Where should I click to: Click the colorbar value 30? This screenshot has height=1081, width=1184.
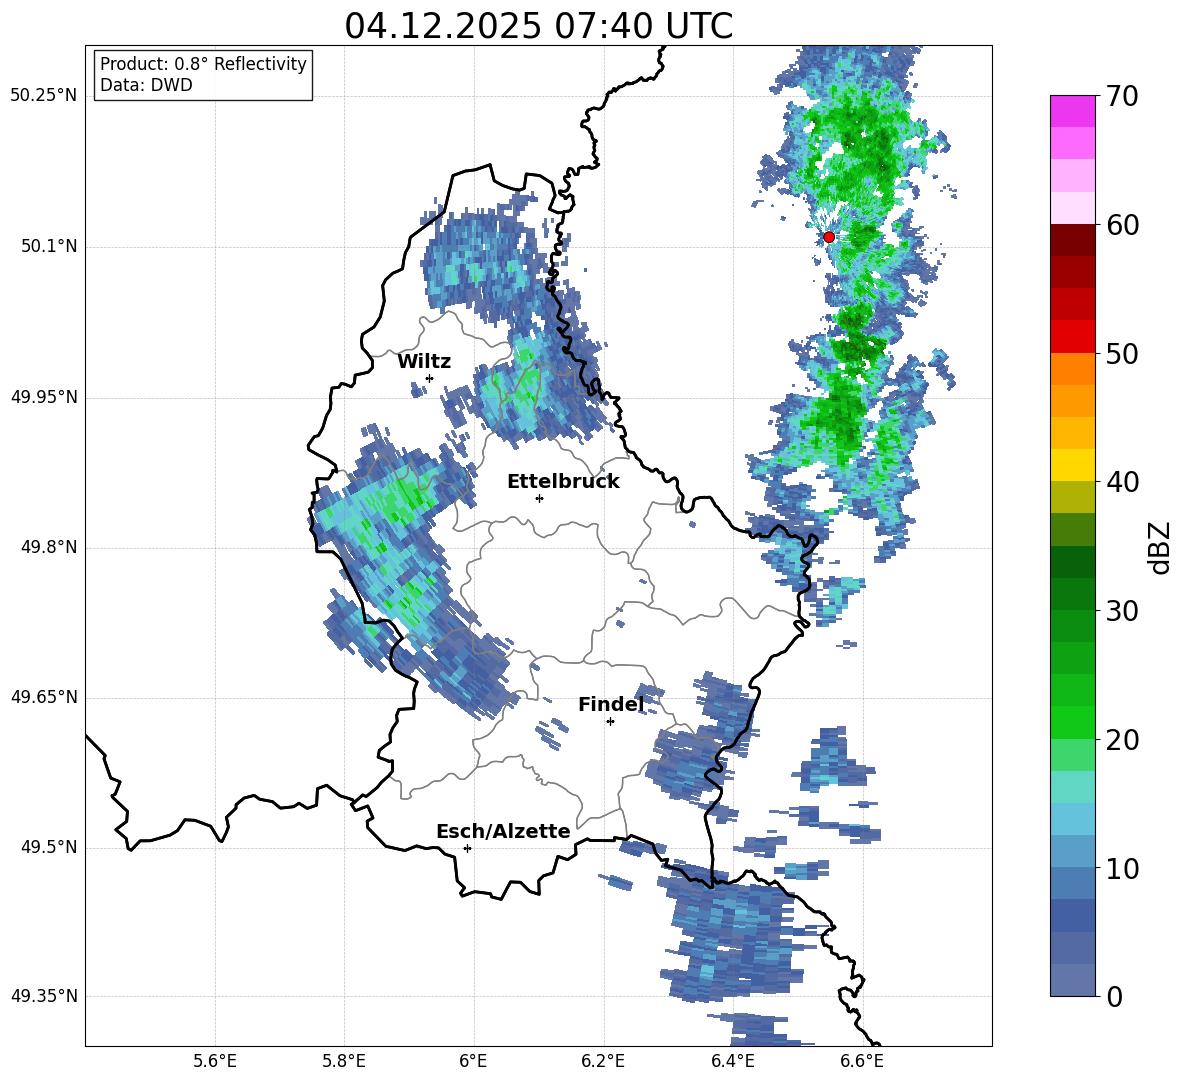tap(1122, 611)
